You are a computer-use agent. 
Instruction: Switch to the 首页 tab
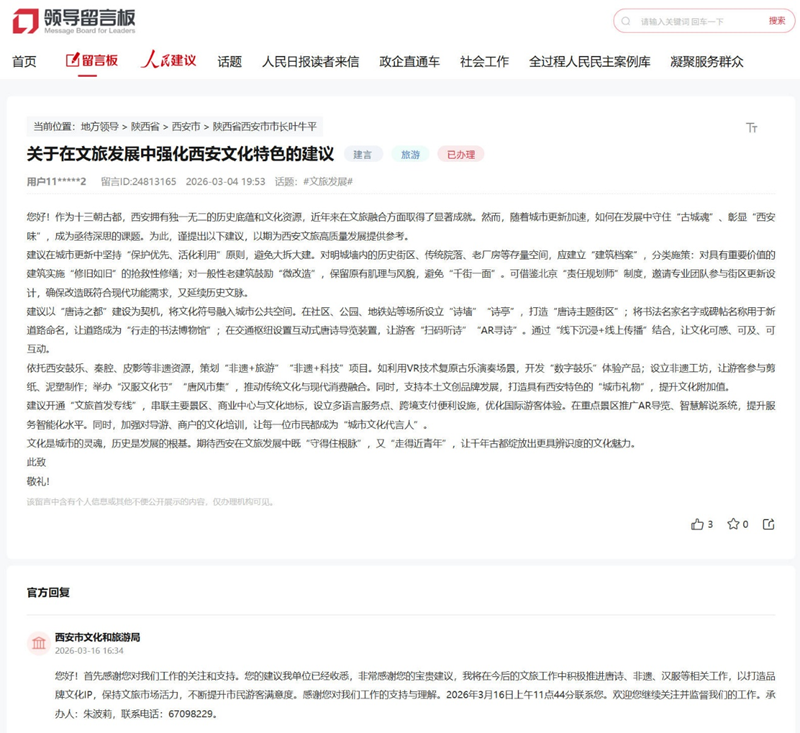click(22, 61)
